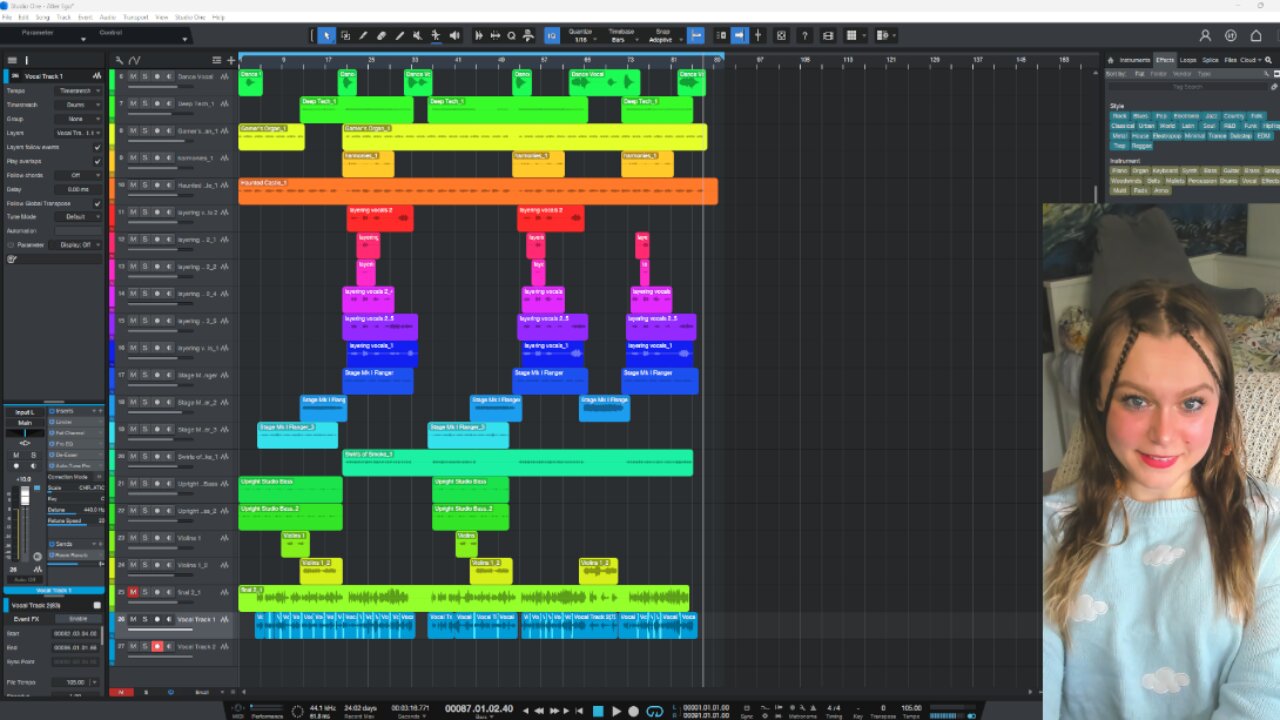Click the Record button in transport
This screenshot has height=720, width=1280.
point(633,711)
